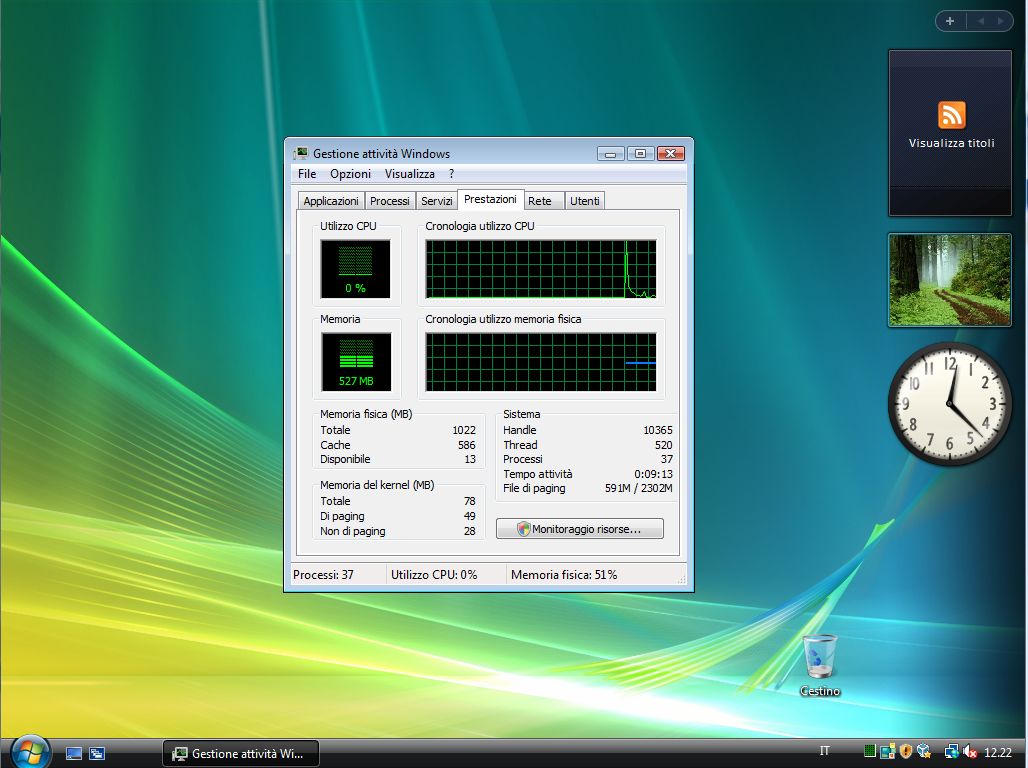Click IT language bar indicator
This screenshot has height=768, width=1028.
(x=824, y=751)
